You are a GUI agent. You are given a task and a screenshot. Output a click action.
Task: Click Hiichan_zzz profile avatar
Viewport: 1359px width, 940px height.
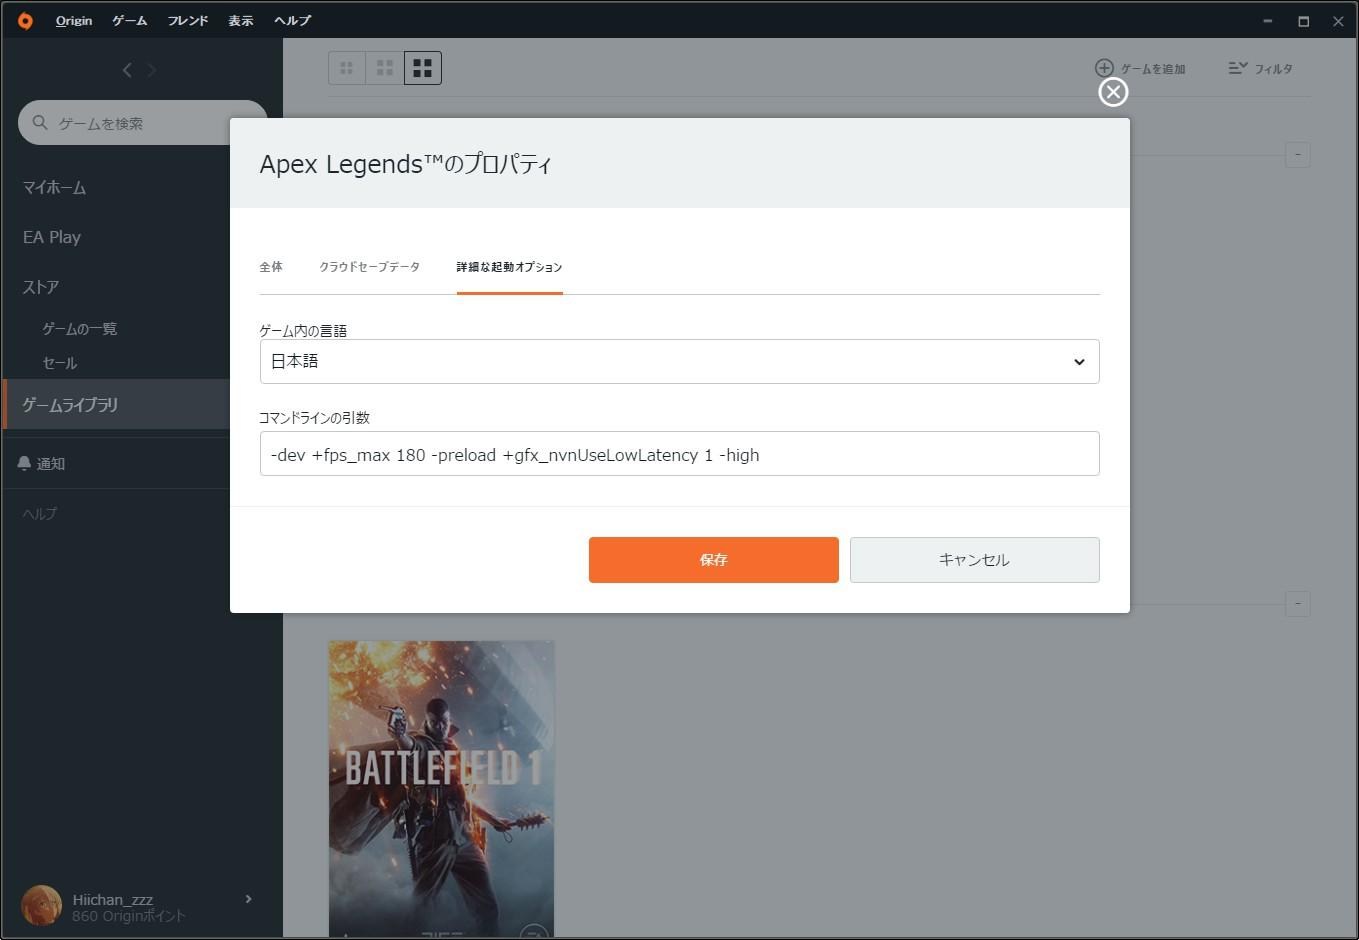coord(41,905)
